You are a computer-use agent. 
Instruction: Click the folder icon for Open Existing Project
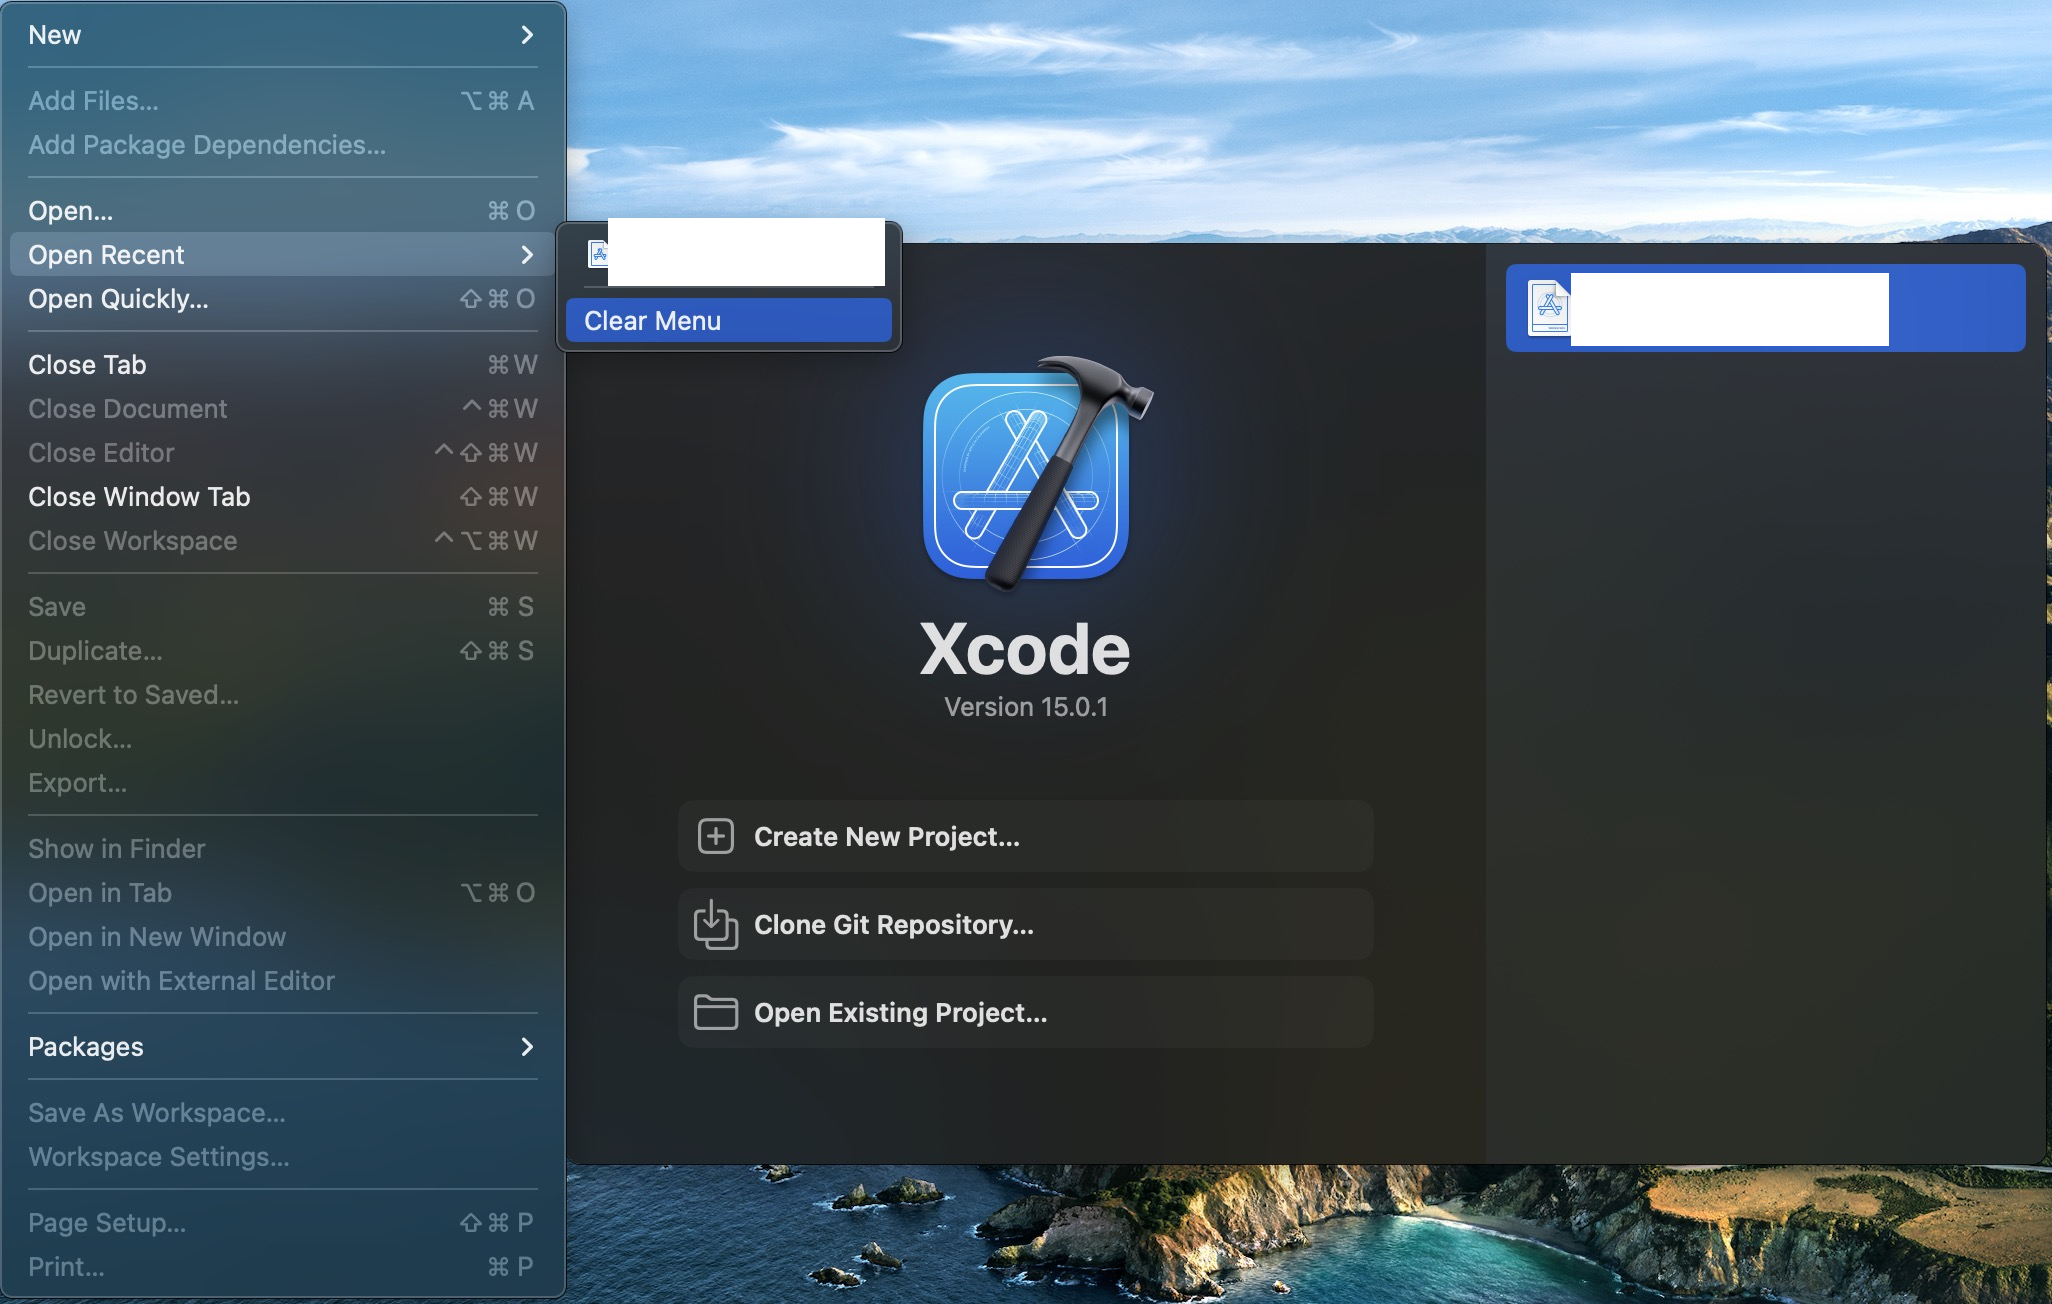tap(716, 1012)
